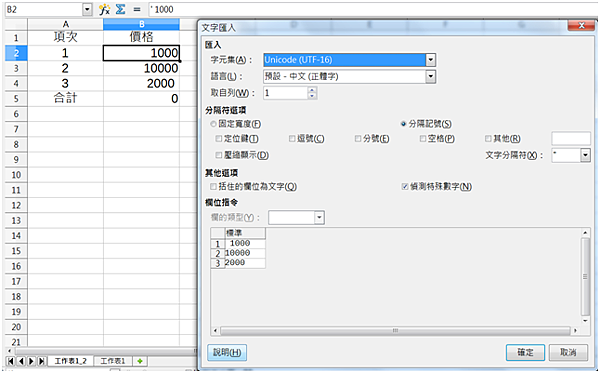The height and width of the screenshot is (373, 600).
Task: Enable the 空格 separator checkbox
Action: 423,138
